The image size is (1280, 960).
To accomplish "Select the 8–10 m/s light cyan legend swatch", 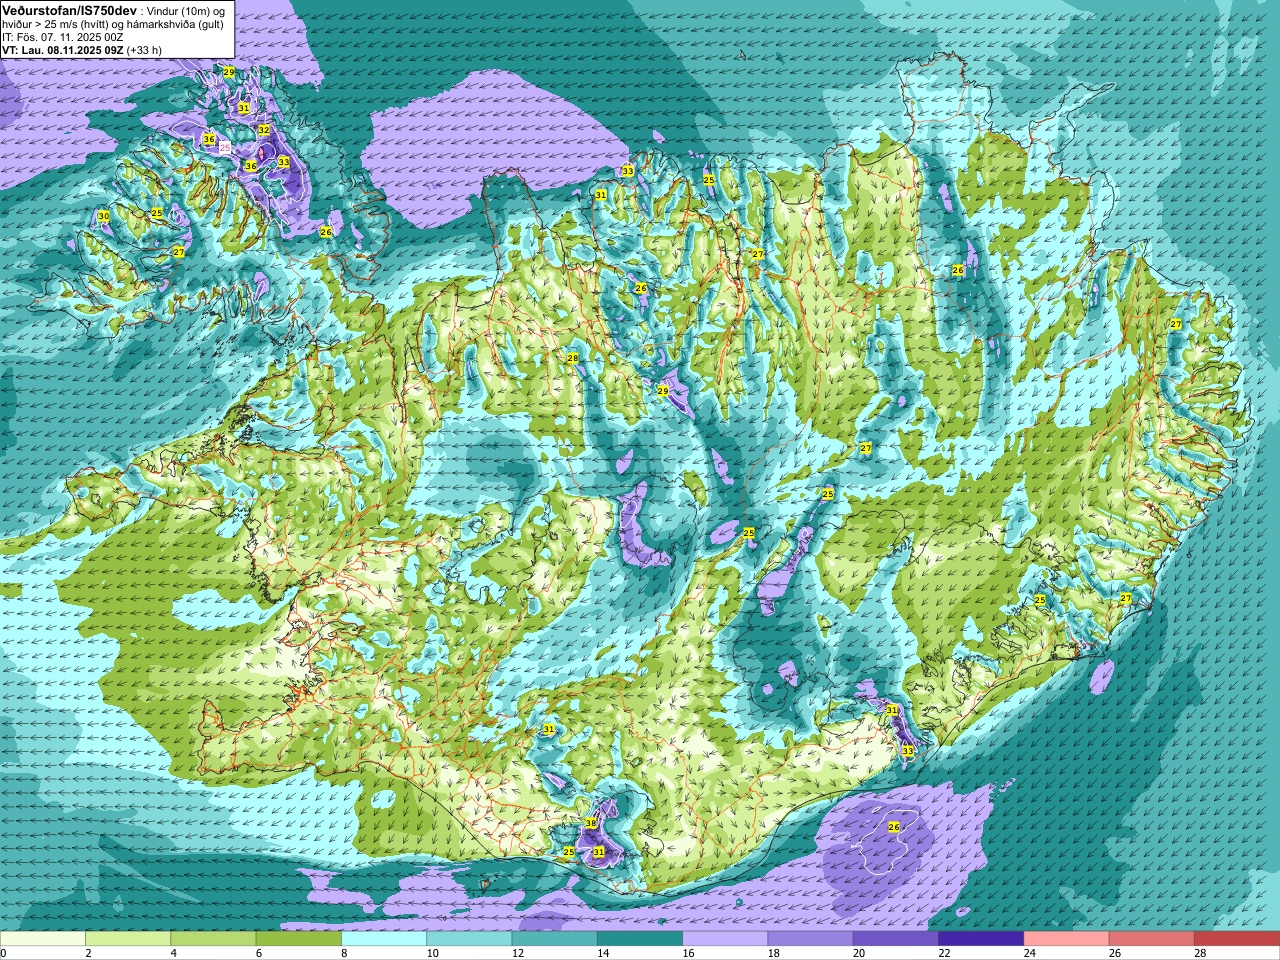I will (x=384, y=939).
